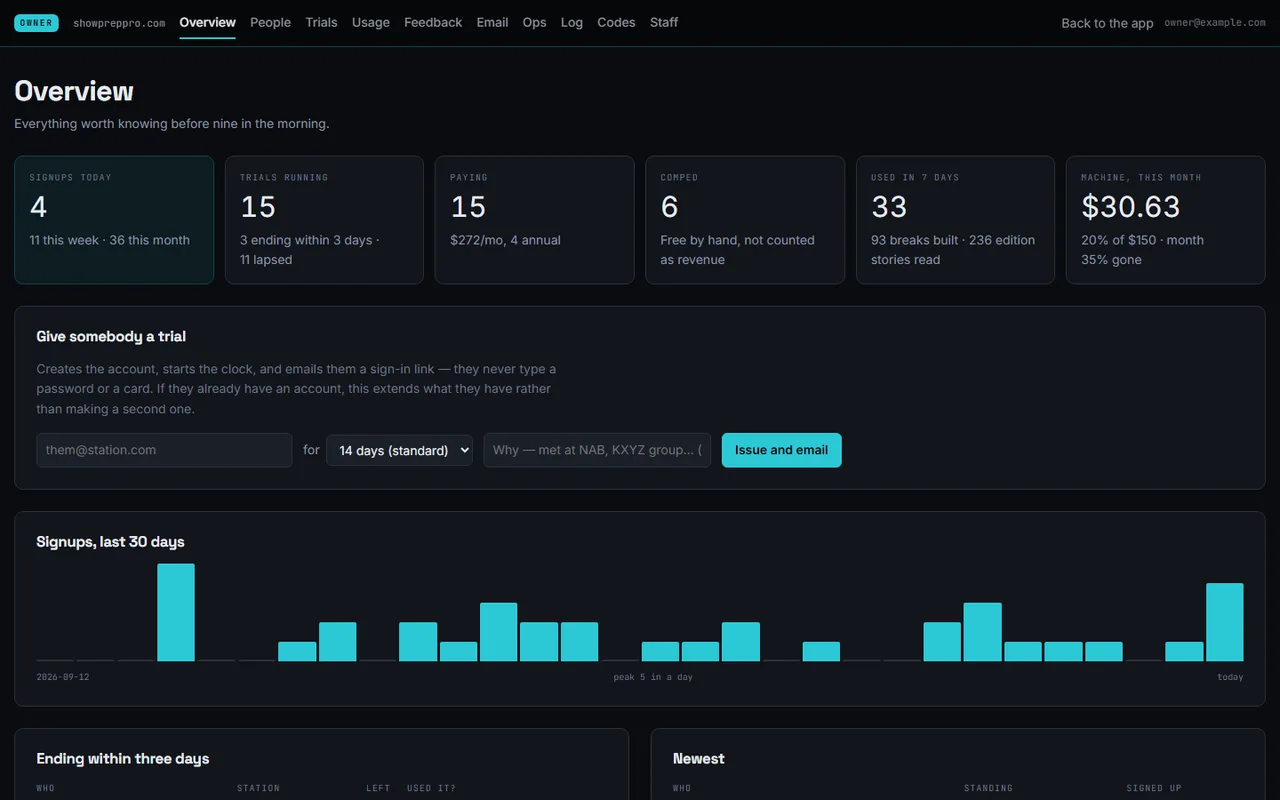Focus the them@station.com email field
Screen dimensions: 1280x800
coord(164,450)
